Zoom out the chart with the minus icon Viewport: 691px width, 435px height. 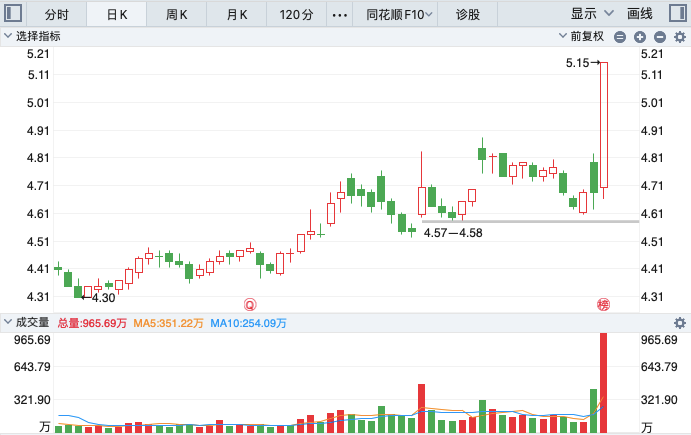coord(660,37)
